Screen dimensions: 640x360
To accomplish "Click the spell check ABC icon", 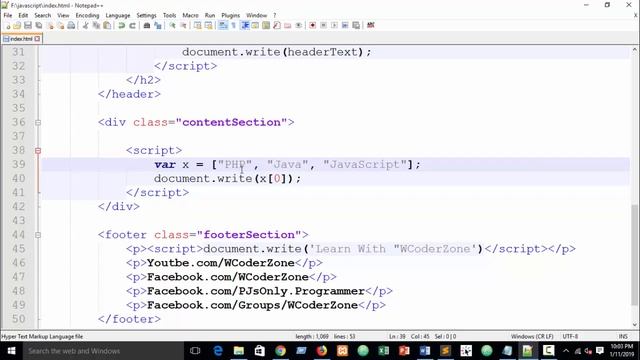I will [371, 25].
